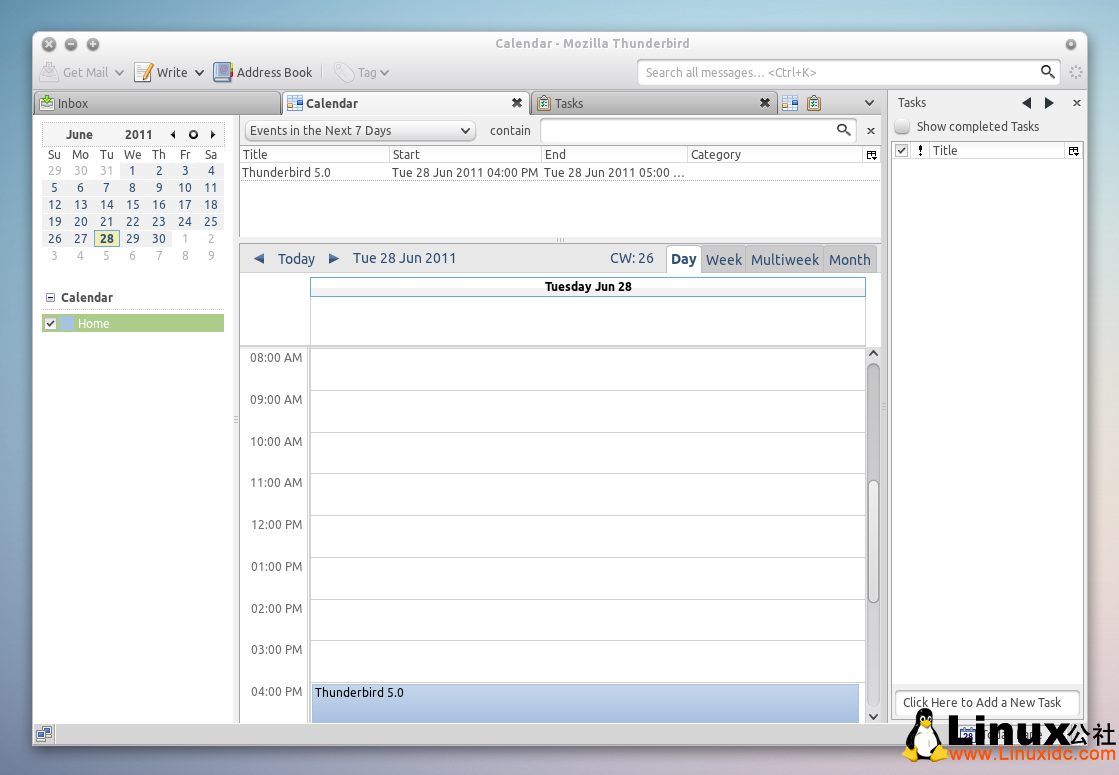
Task: Click the search magnifier in the filter bar
Action: pyautogui.click(x=845, y=130)
